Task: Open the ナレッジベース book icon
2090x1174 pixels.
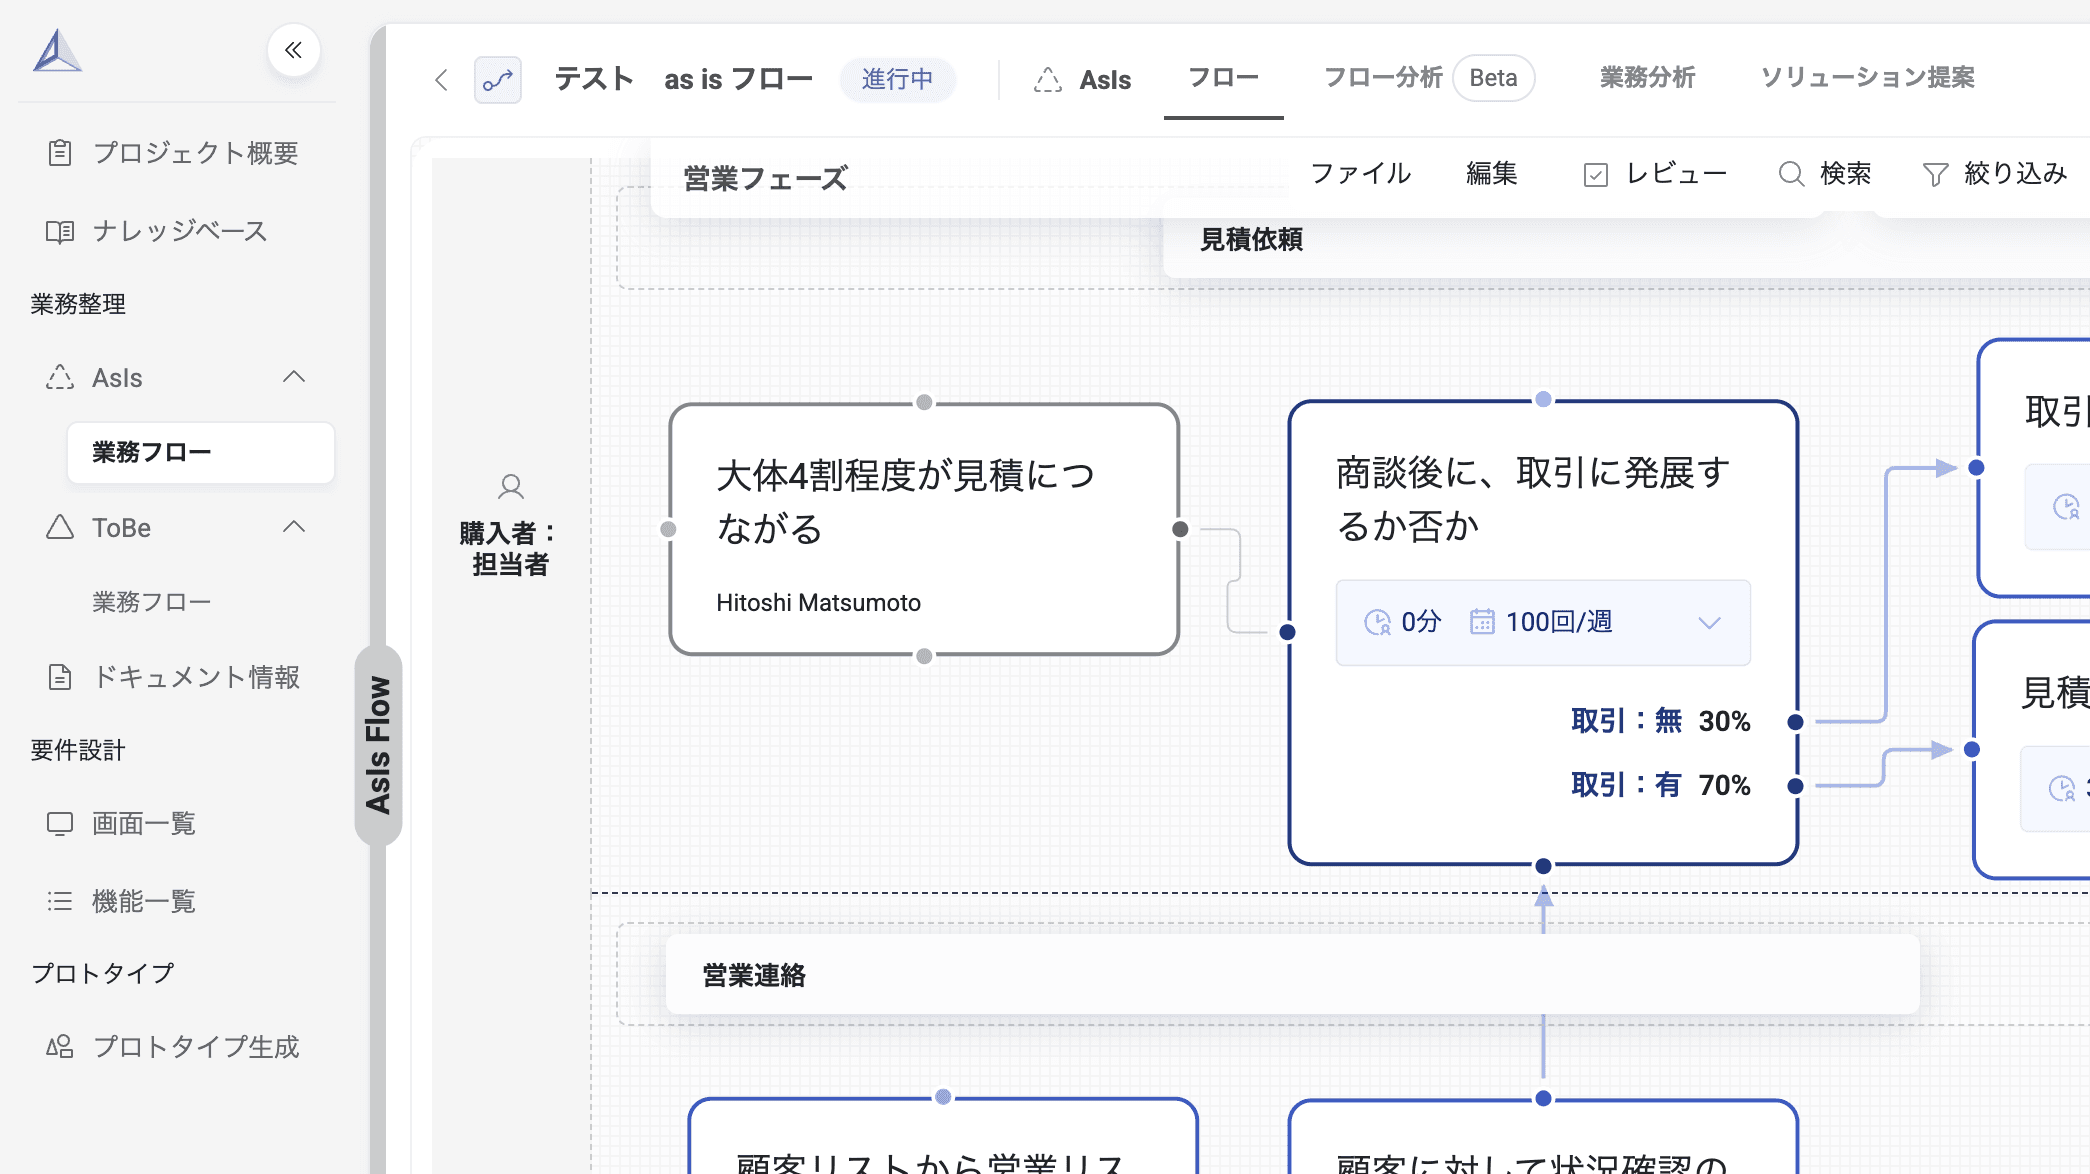Action: tap(60, 231)
